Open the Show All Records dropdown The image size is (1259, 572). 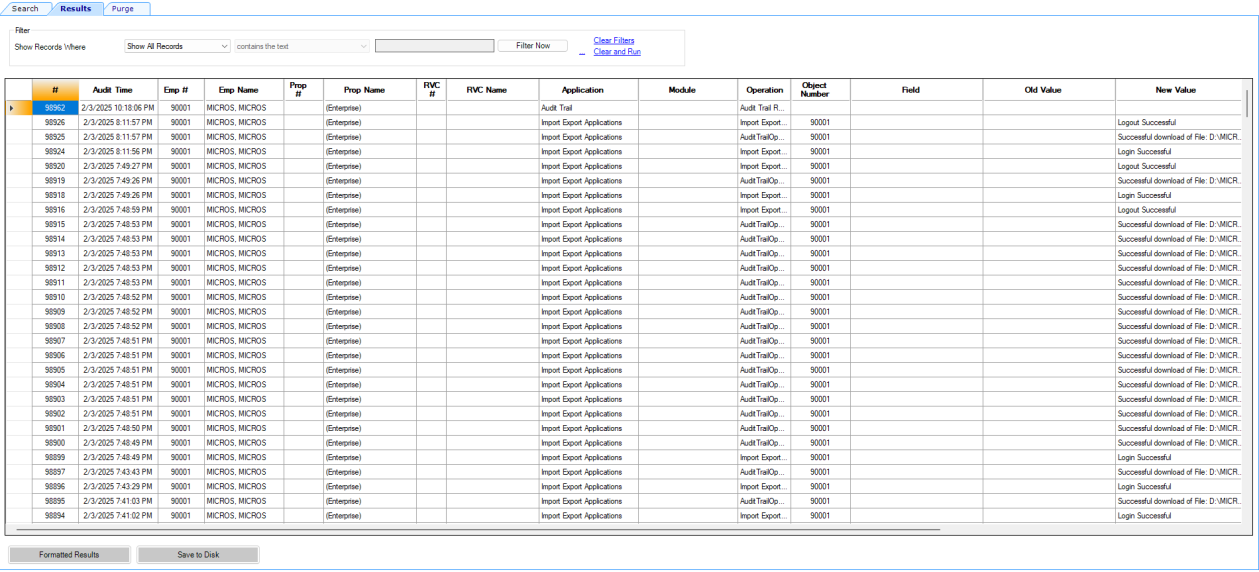[178, 46]
